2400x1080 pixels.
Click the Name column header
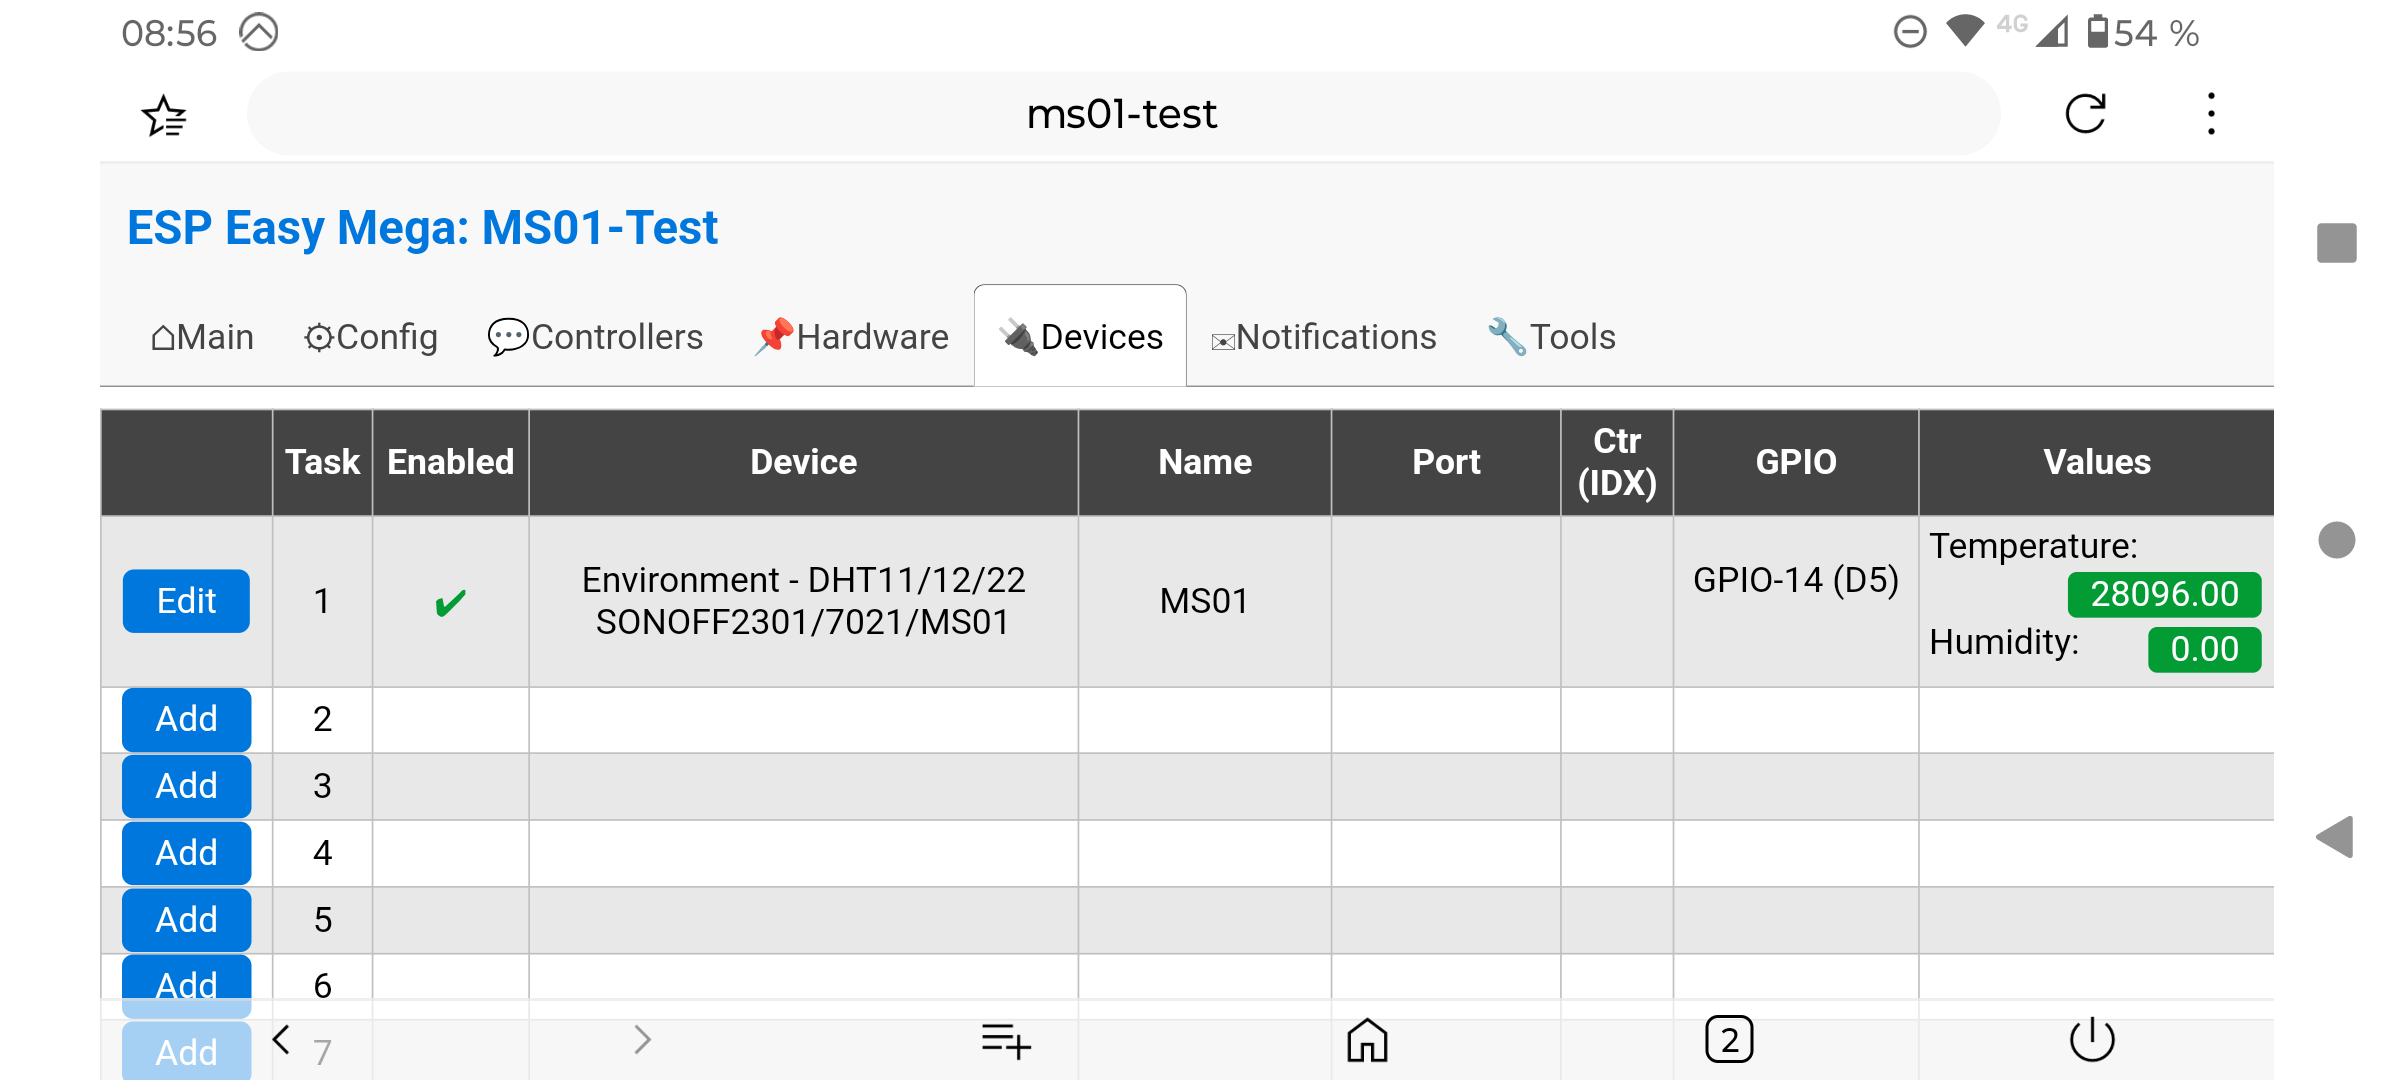[x=1205, y=462]
